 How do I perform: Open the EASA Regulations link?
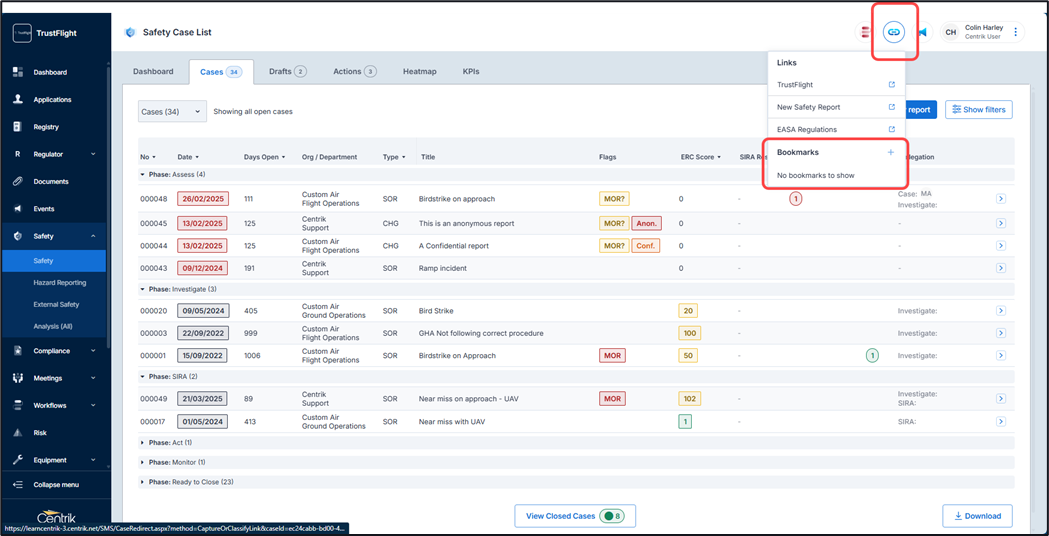[807, 130]
